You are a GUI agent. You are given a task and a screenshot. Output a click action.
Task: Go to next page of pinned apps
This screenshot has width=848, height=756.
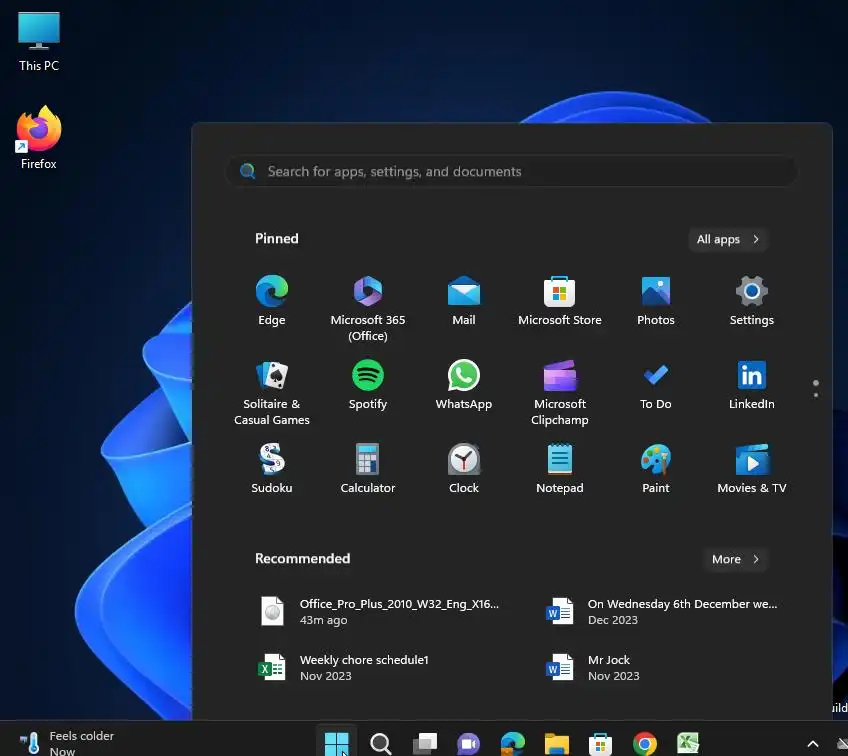816,395
